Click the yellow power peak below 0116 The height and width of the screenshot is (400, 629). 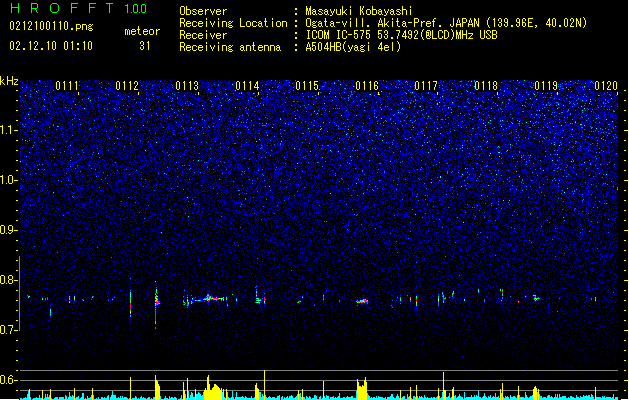pyautogui.click(x=362, y=389)
